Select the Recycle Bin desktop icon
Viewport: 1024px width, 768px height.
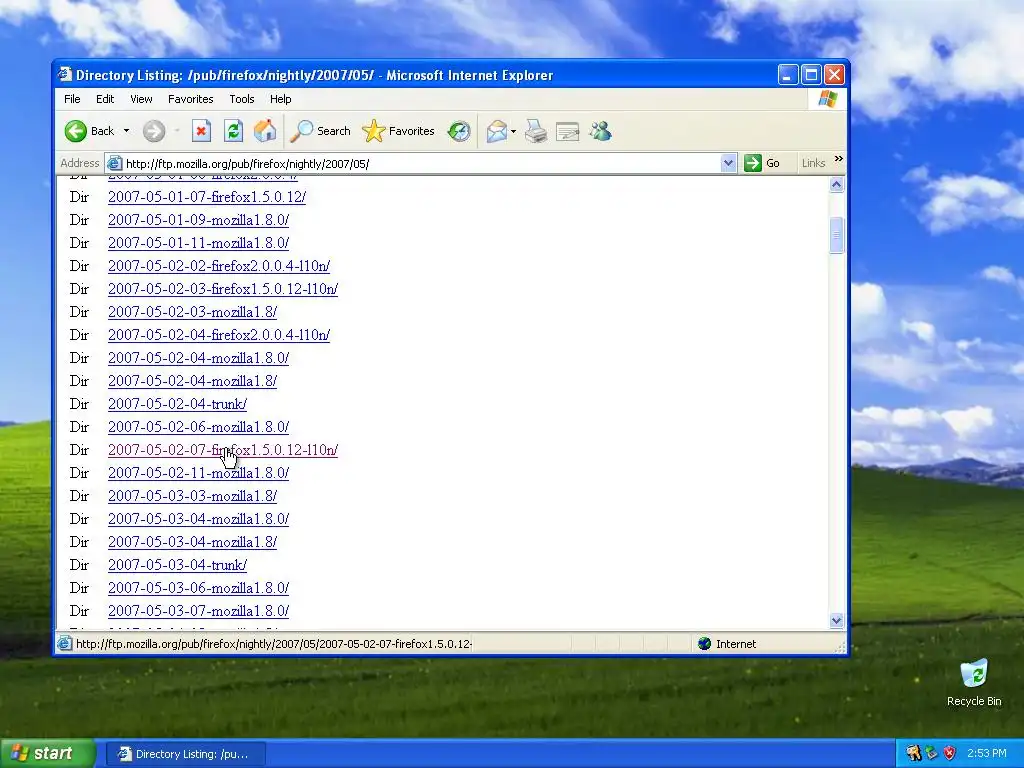click(x=974, y=683)
